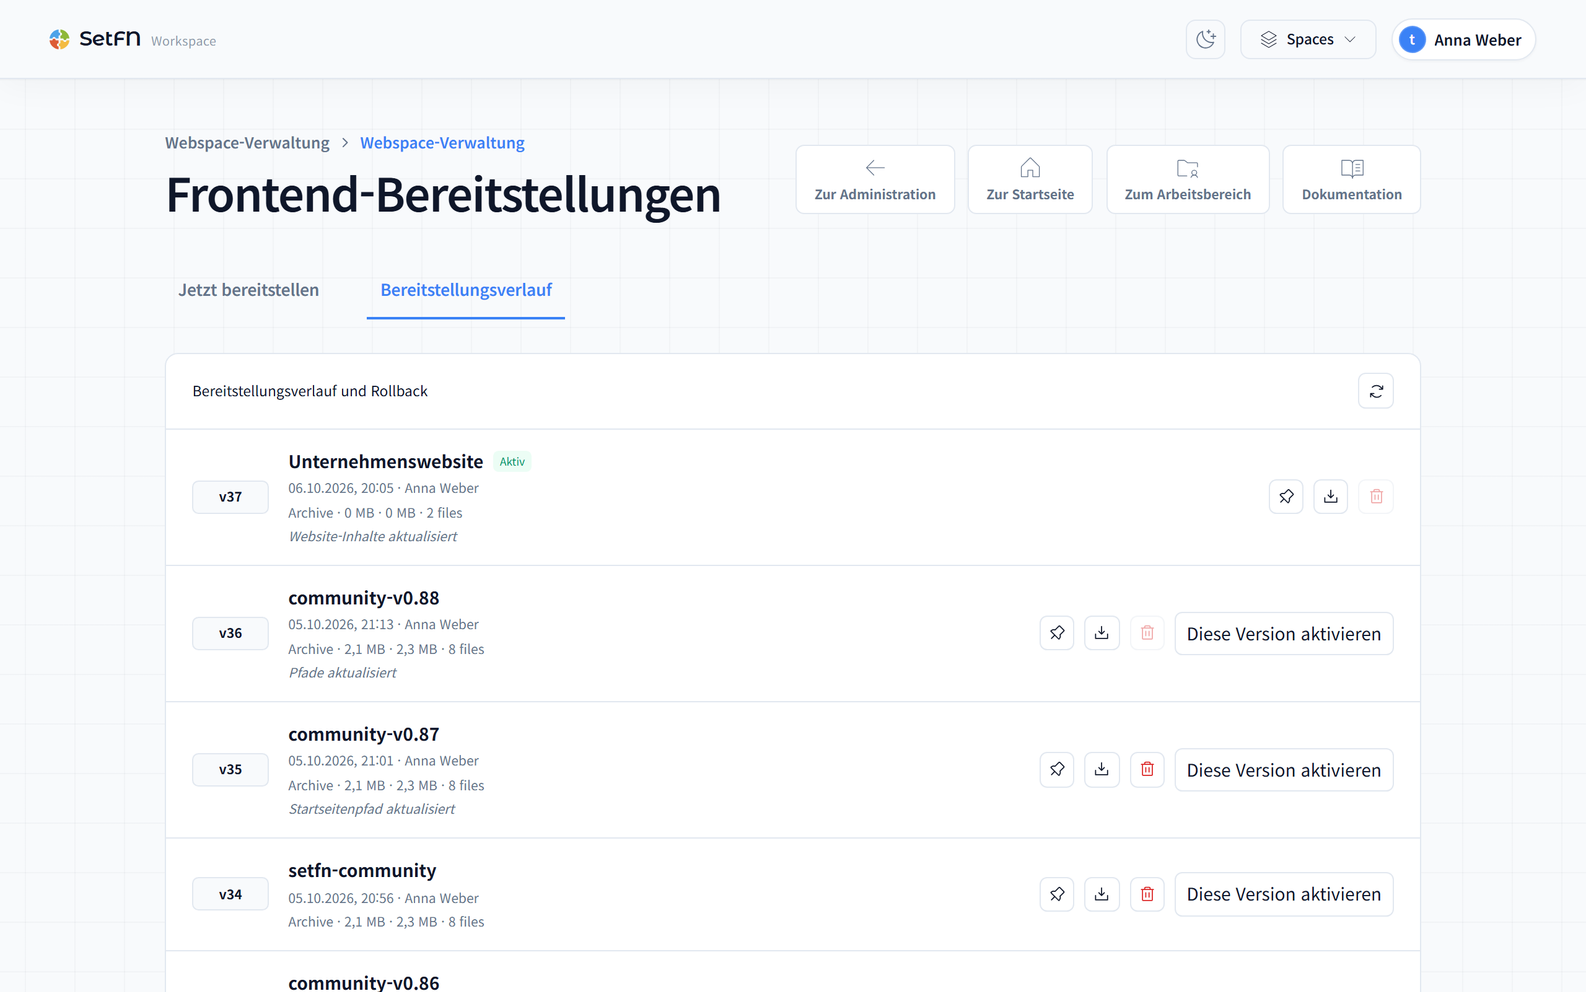Click the v35 version badge

230,769
